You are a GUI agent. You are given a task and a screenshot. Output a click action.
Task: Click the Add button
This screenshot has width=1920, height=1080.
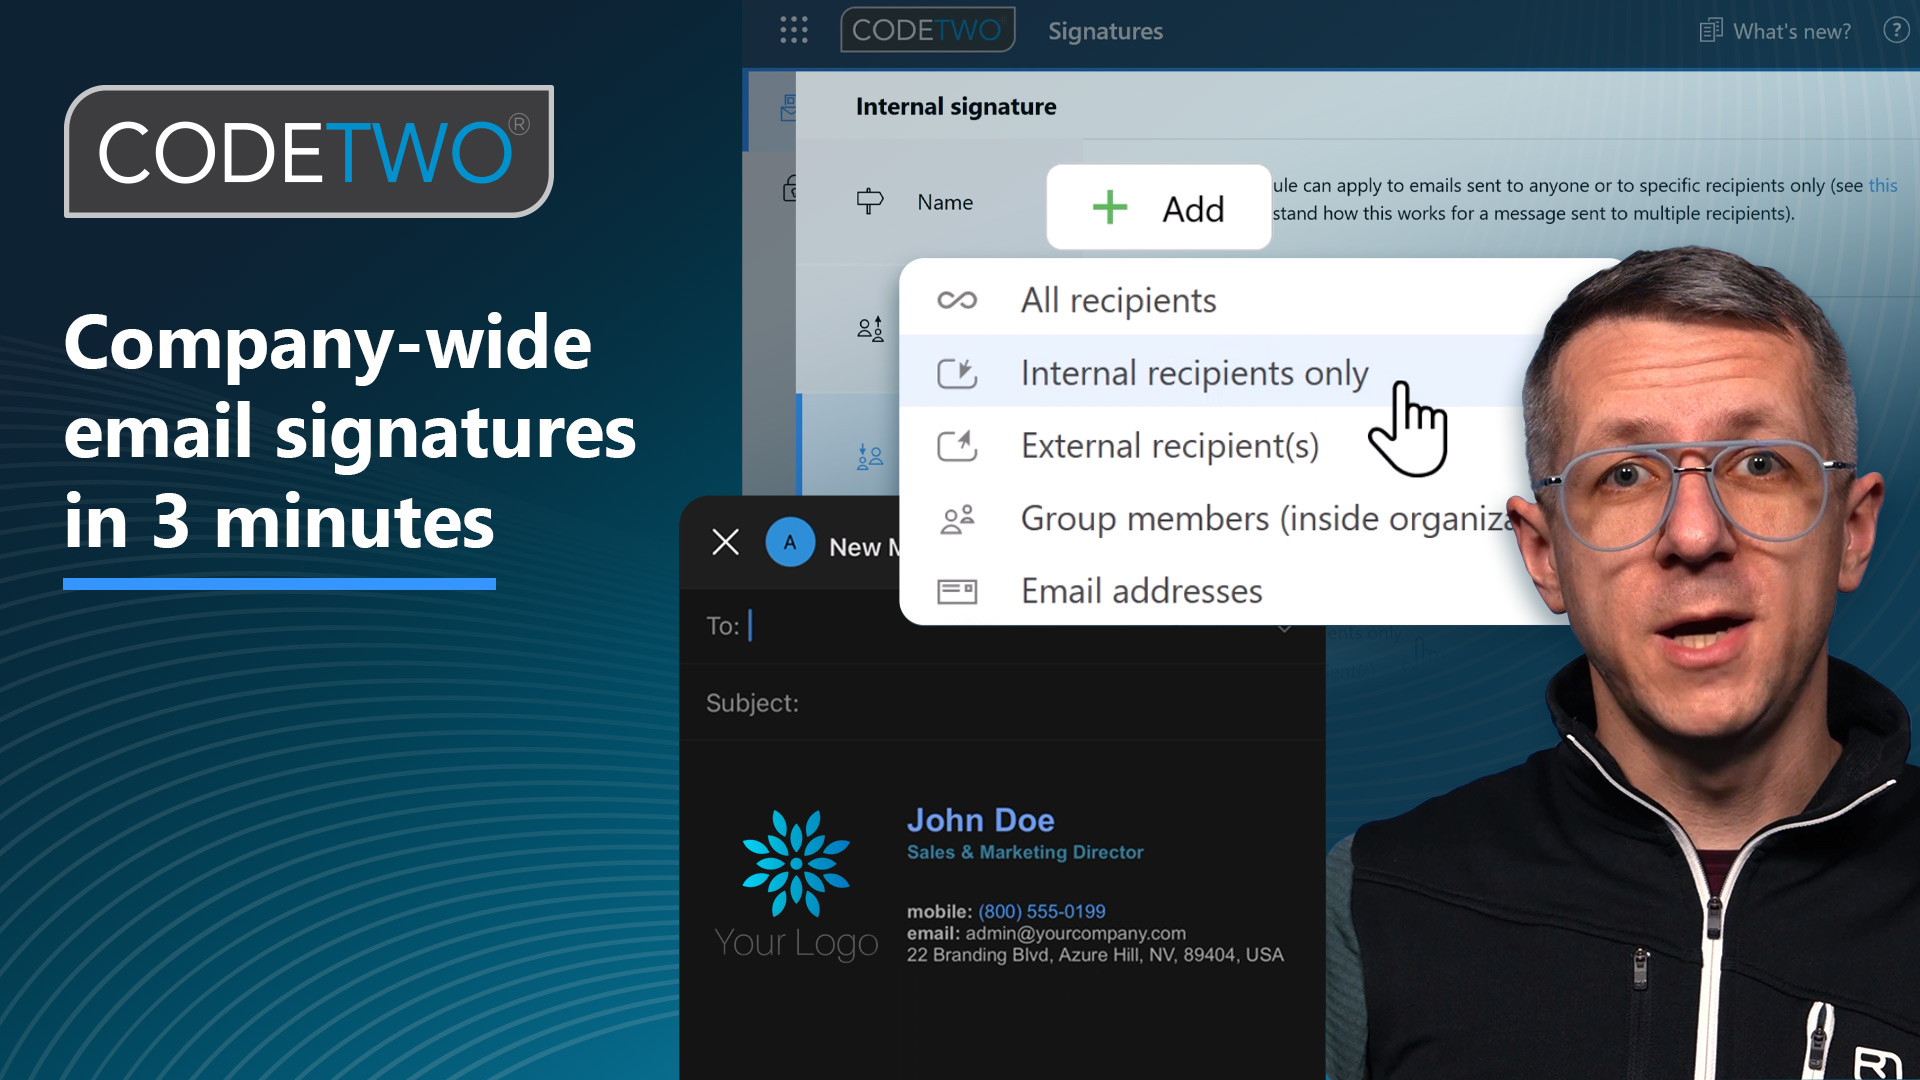pos(1159,208)
